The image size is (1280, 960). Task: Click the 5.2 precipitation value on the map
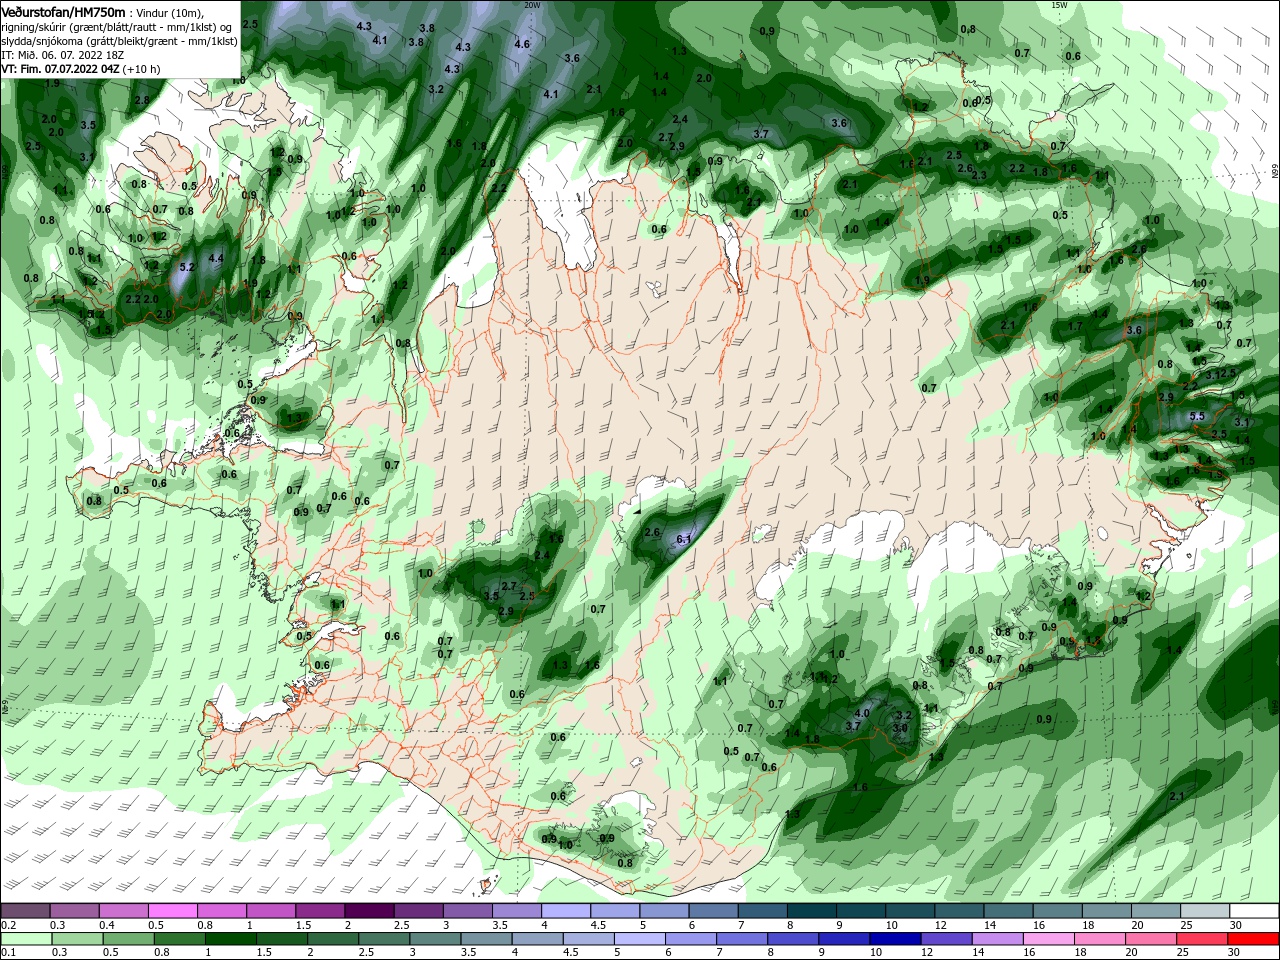[x=186, y=268]
